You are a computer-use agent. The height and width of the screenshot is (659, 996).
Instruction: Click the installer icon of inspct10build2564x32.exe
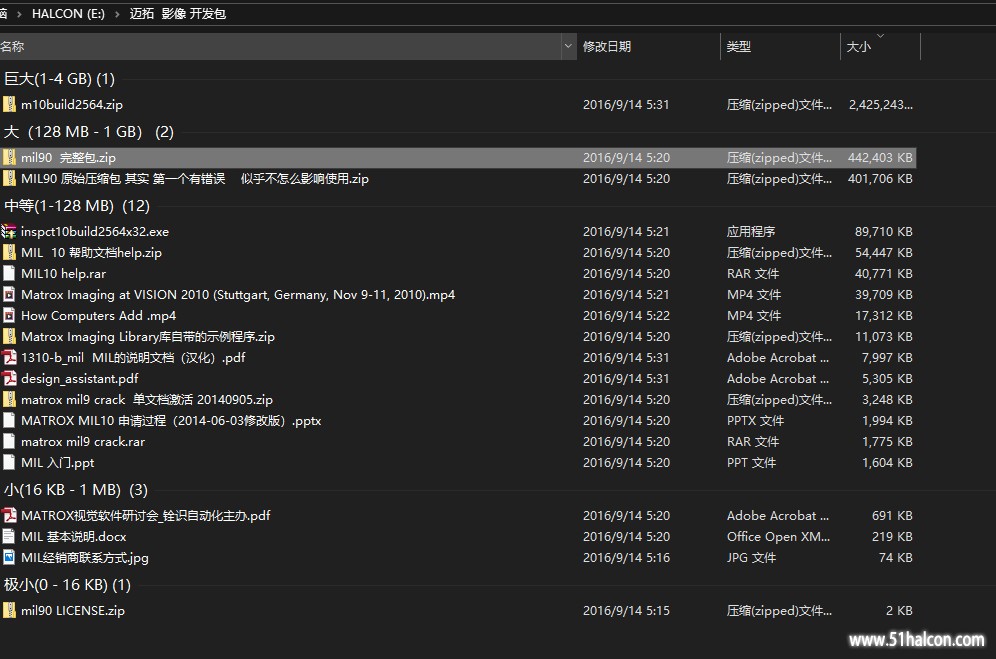pos(9,231)
